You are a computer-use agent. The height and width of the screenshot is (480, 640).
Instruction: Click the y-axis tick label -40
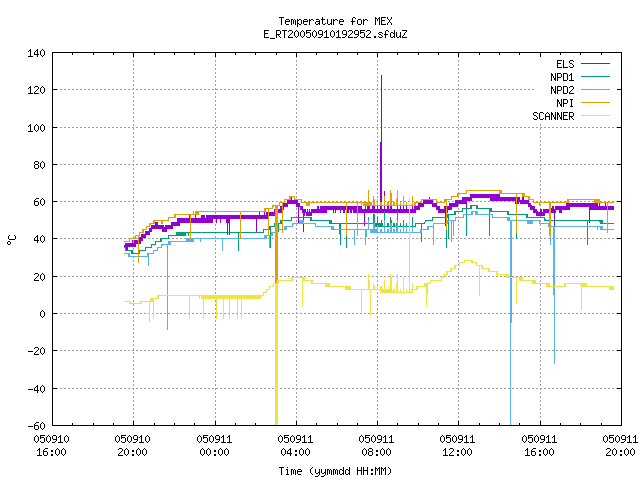[36, 389]
